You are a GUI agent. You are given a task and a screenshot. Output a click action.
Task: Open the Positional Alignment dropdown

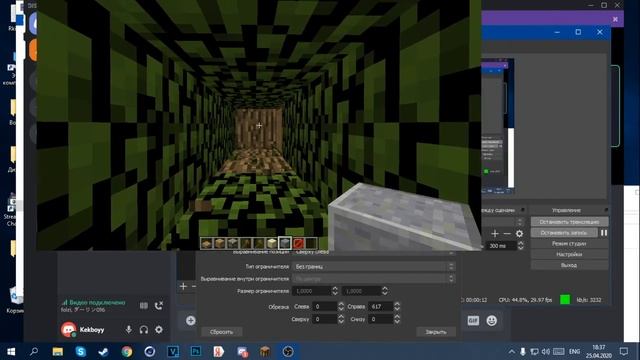click(x=373, y=253)
